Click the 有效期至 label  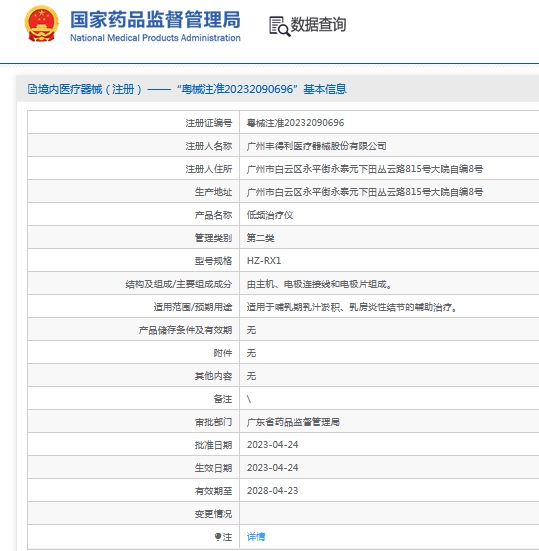[213, 491]
